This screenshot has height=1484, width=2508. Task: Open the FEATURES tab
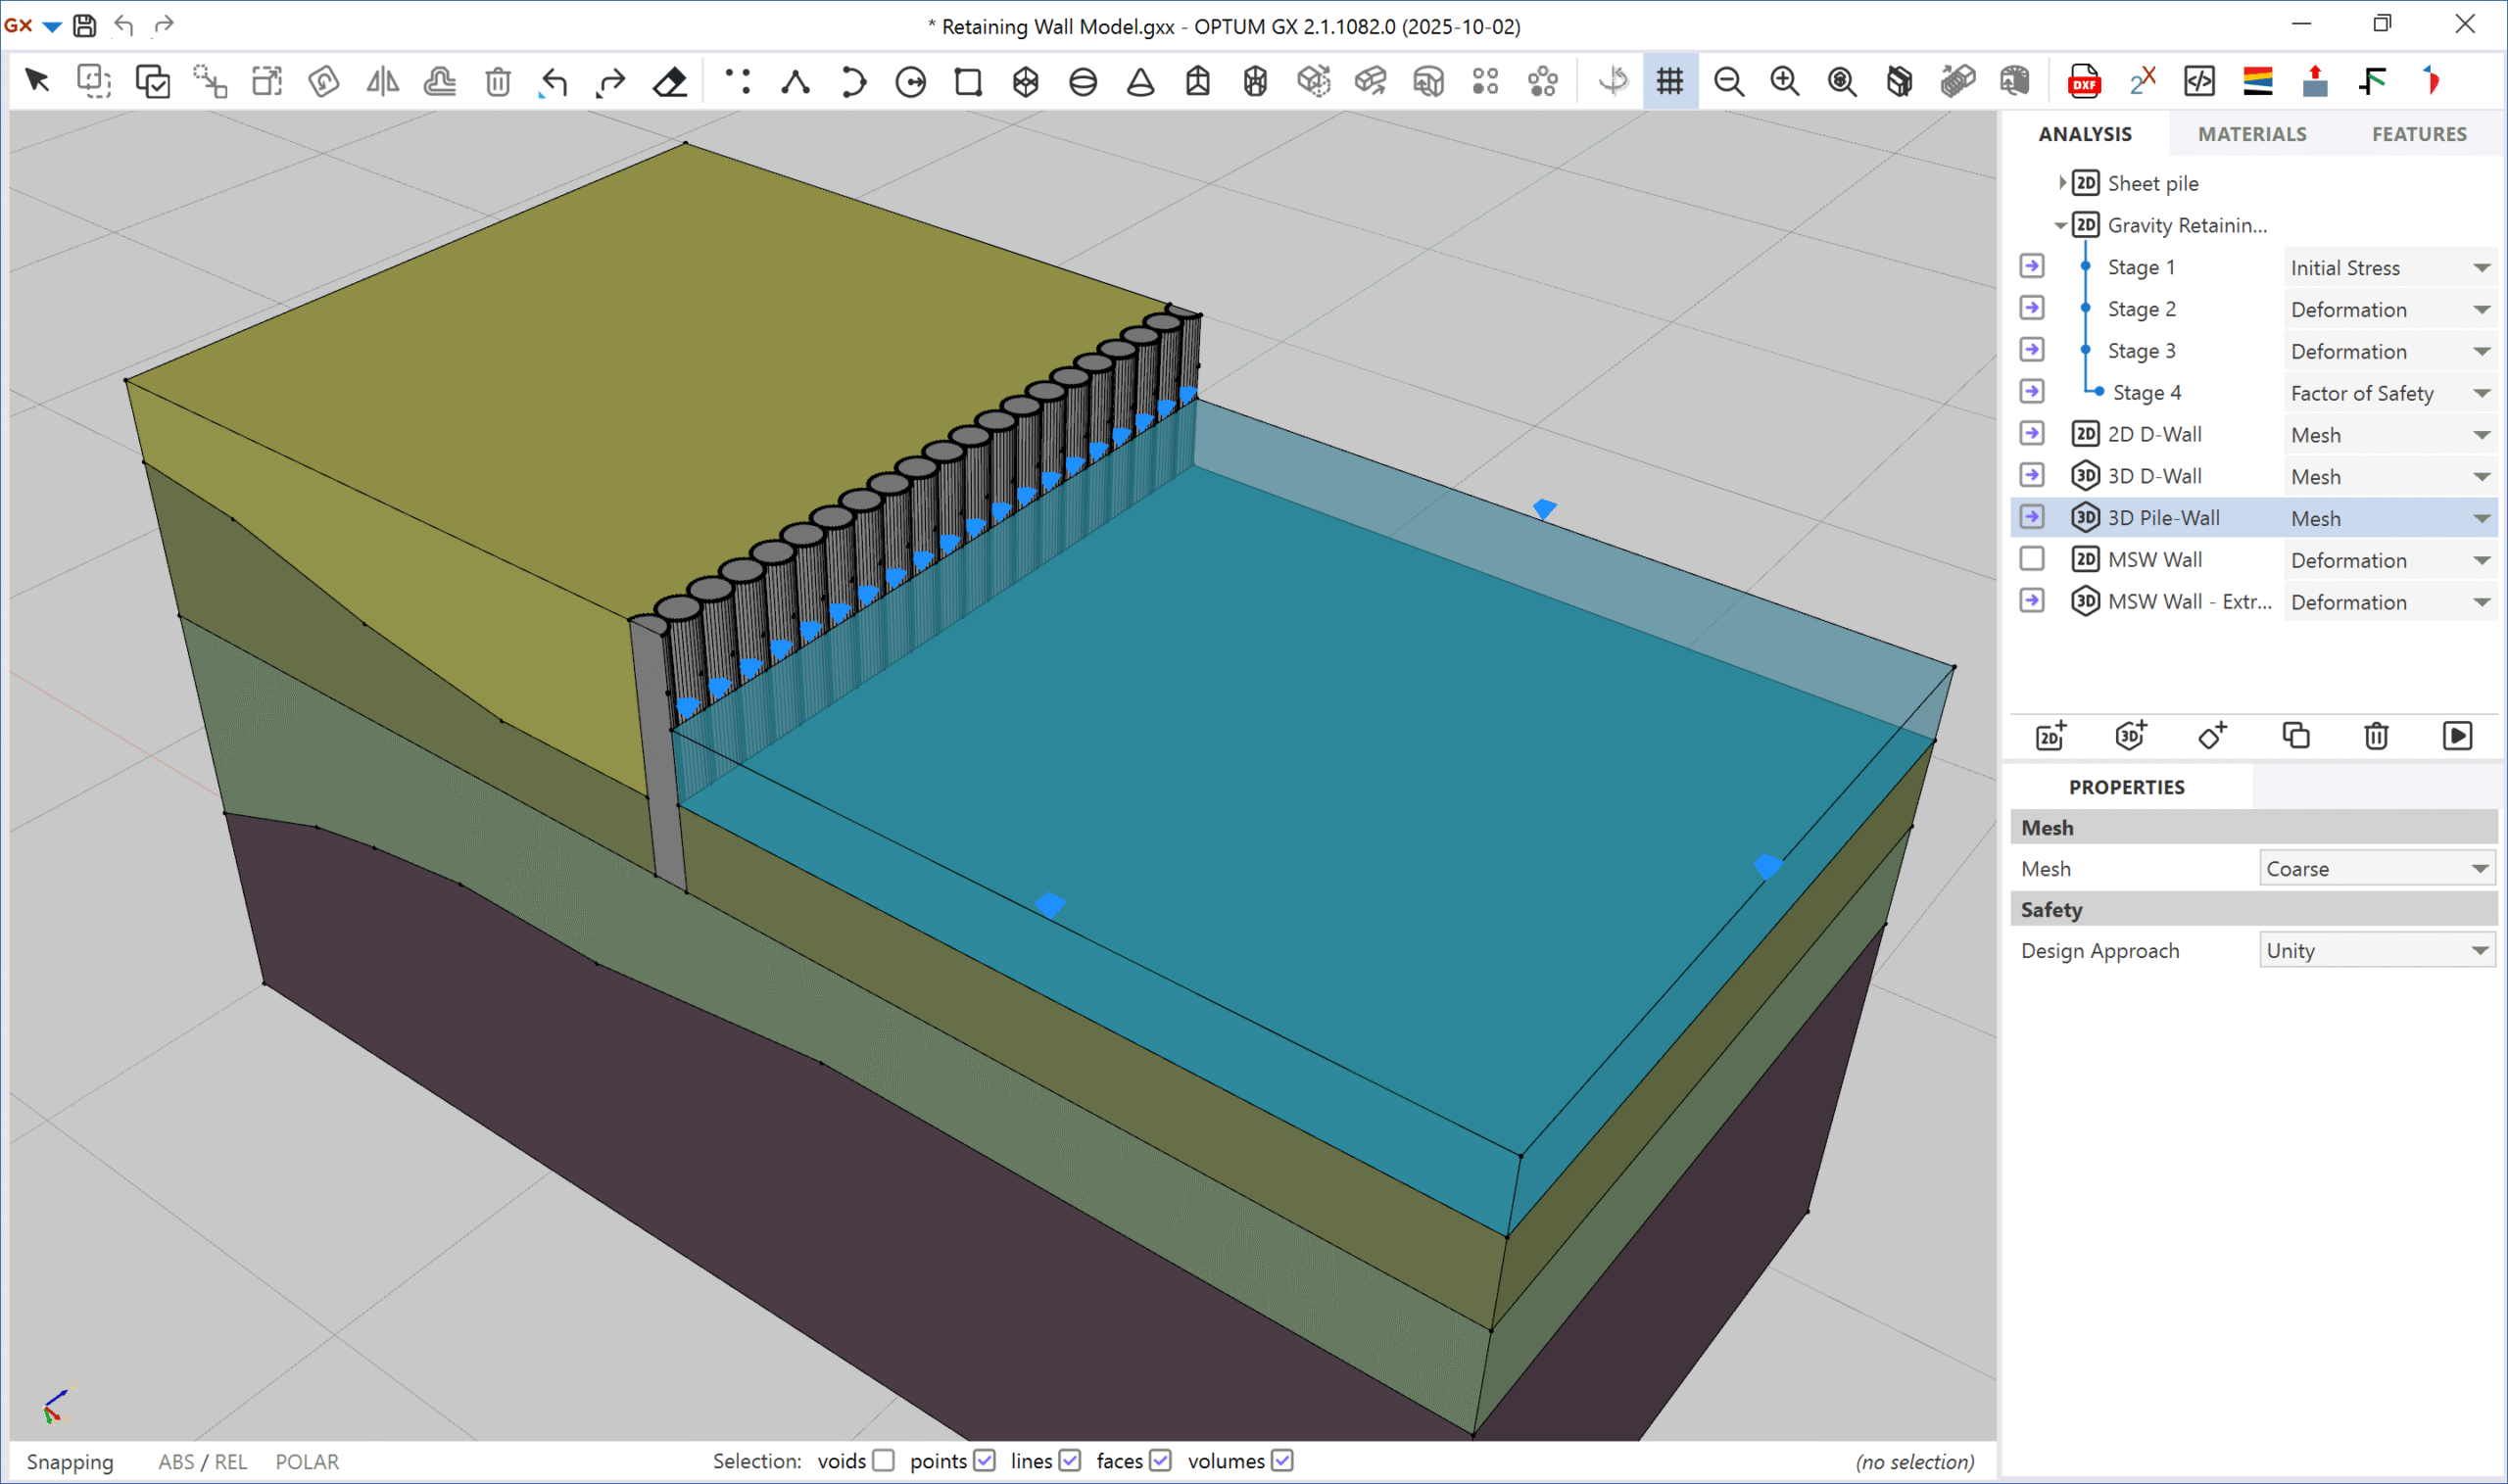2419,134
